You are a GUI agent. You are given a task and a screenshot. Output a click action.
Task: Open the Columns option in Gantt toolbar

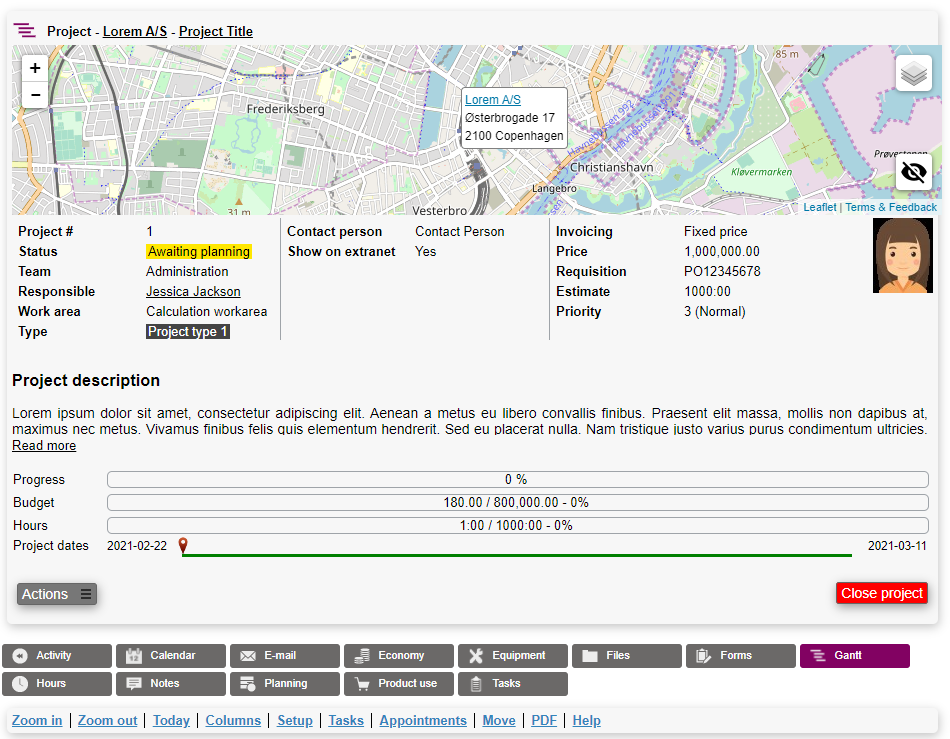[233, 721]
